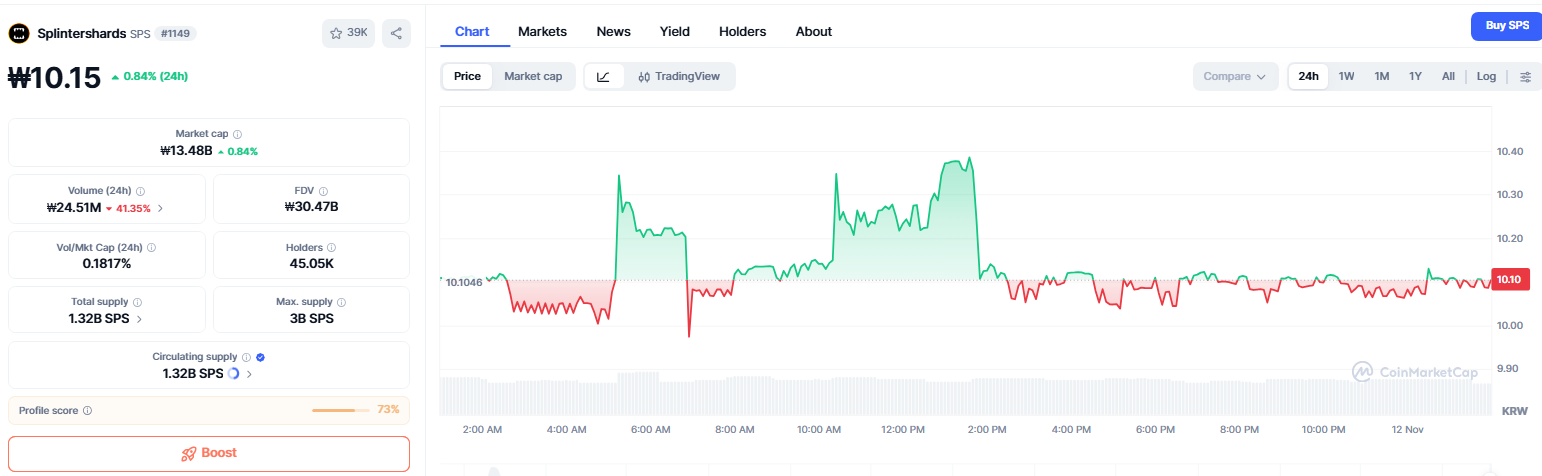Expand Circulating supply details chevron

coord(249,374)
